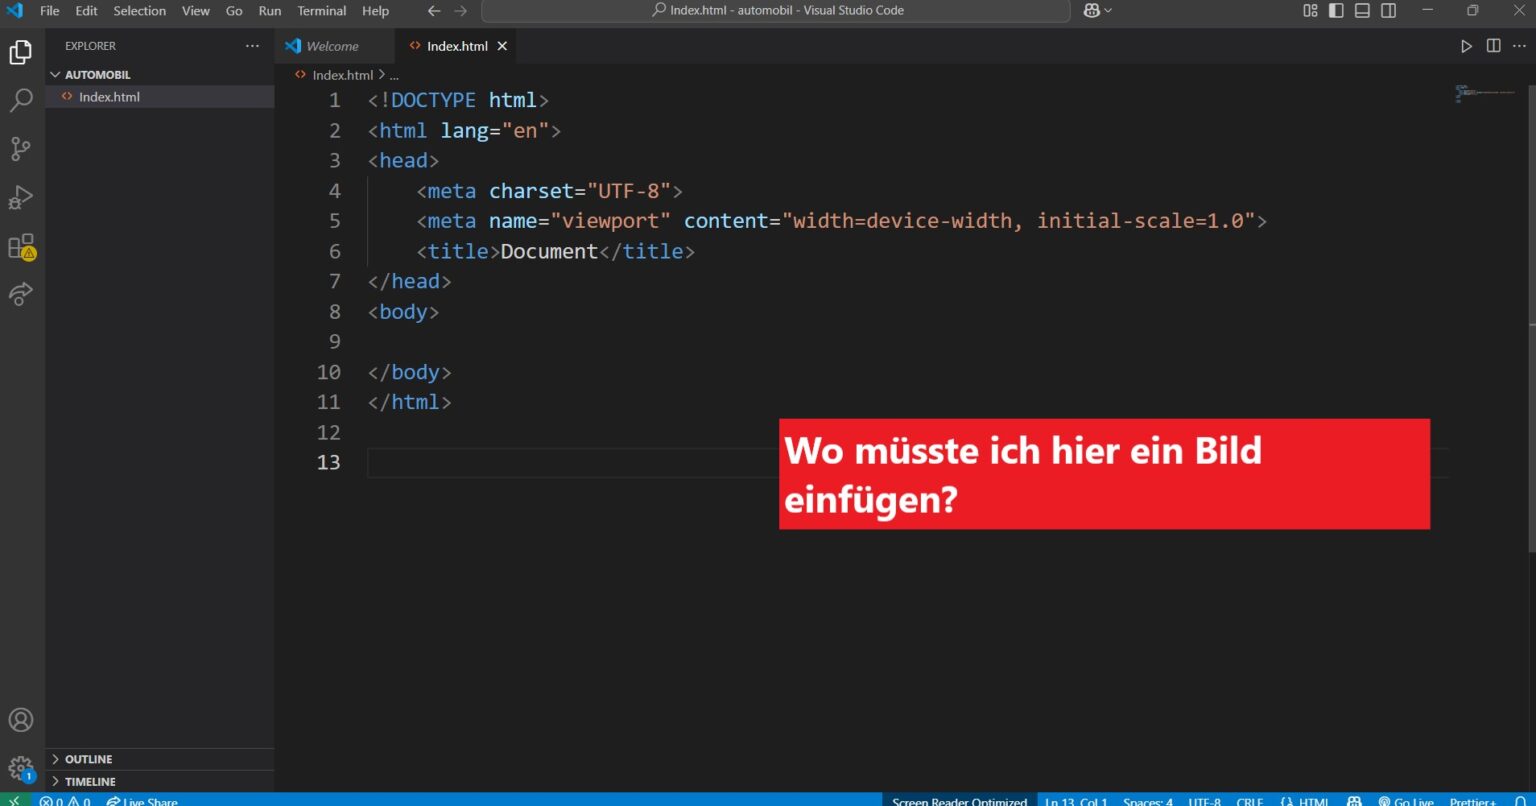Open the Terminal menu
The width and height of the screenshot is (1536, 806).
pos(321,11)
